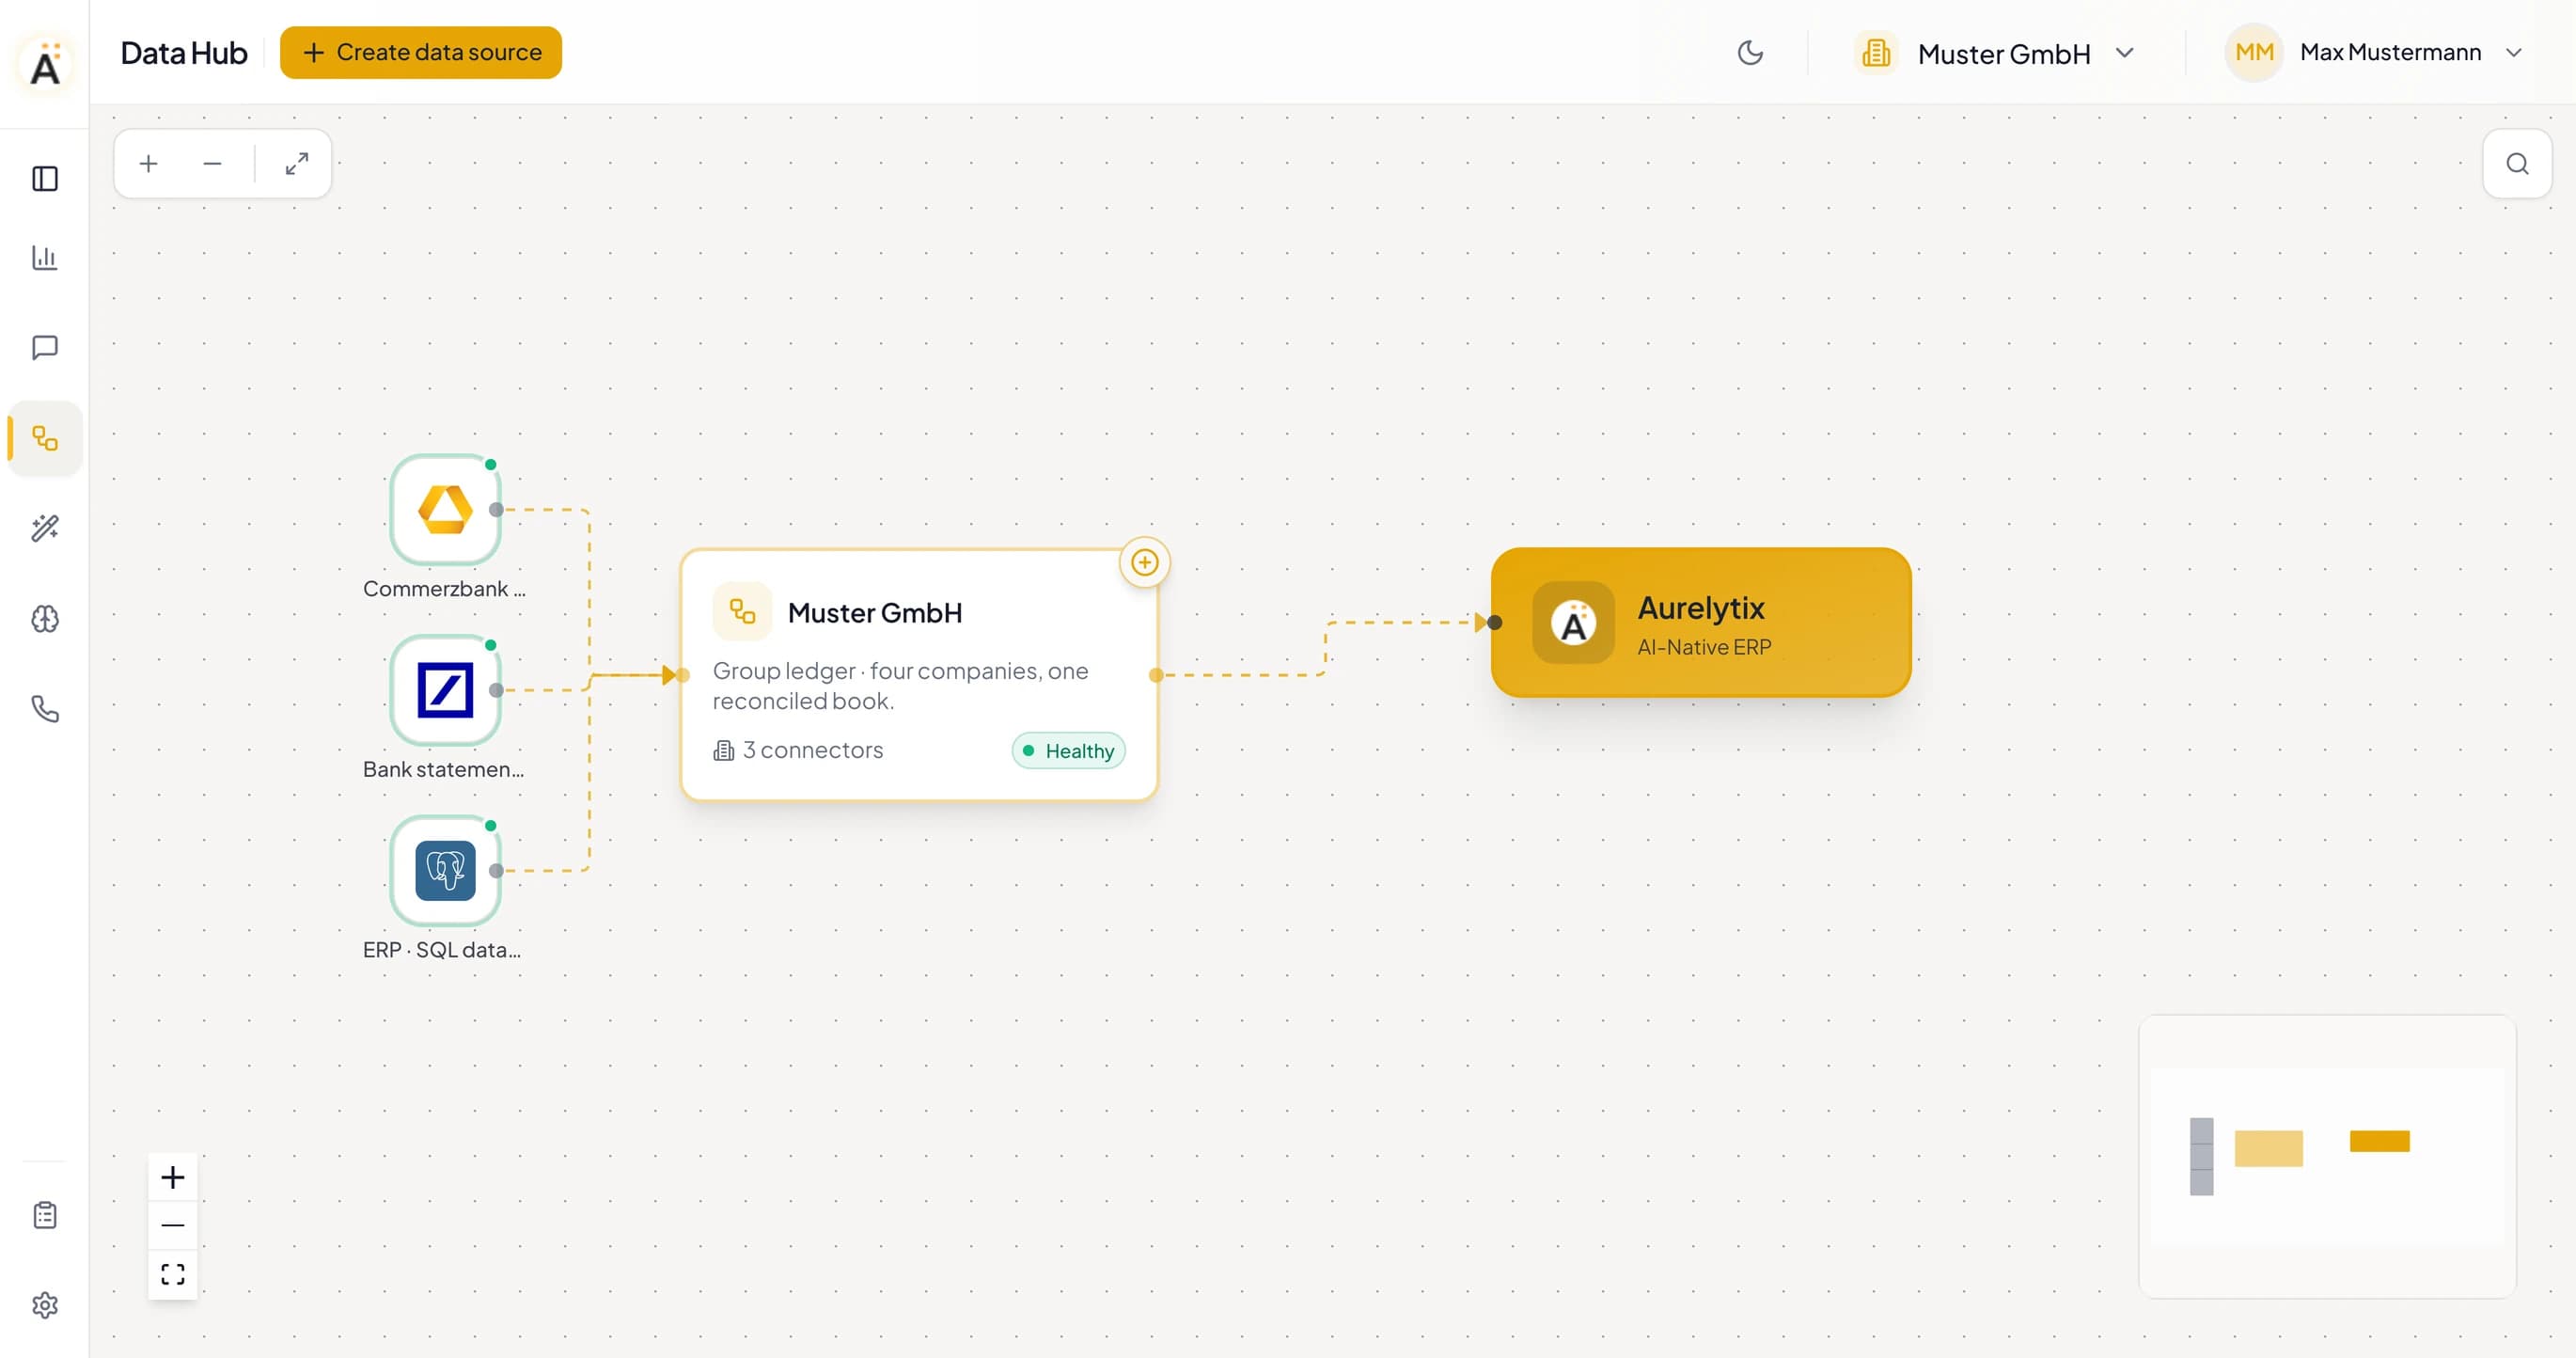Click the Muster GmbH card output handle
Screen dimensions: 2576x1358
1156,675
